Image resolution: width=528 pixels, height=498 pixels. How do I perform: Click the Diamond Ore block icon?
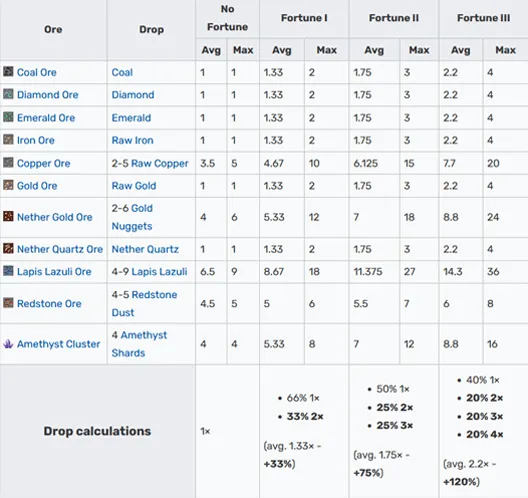[8, 94]
